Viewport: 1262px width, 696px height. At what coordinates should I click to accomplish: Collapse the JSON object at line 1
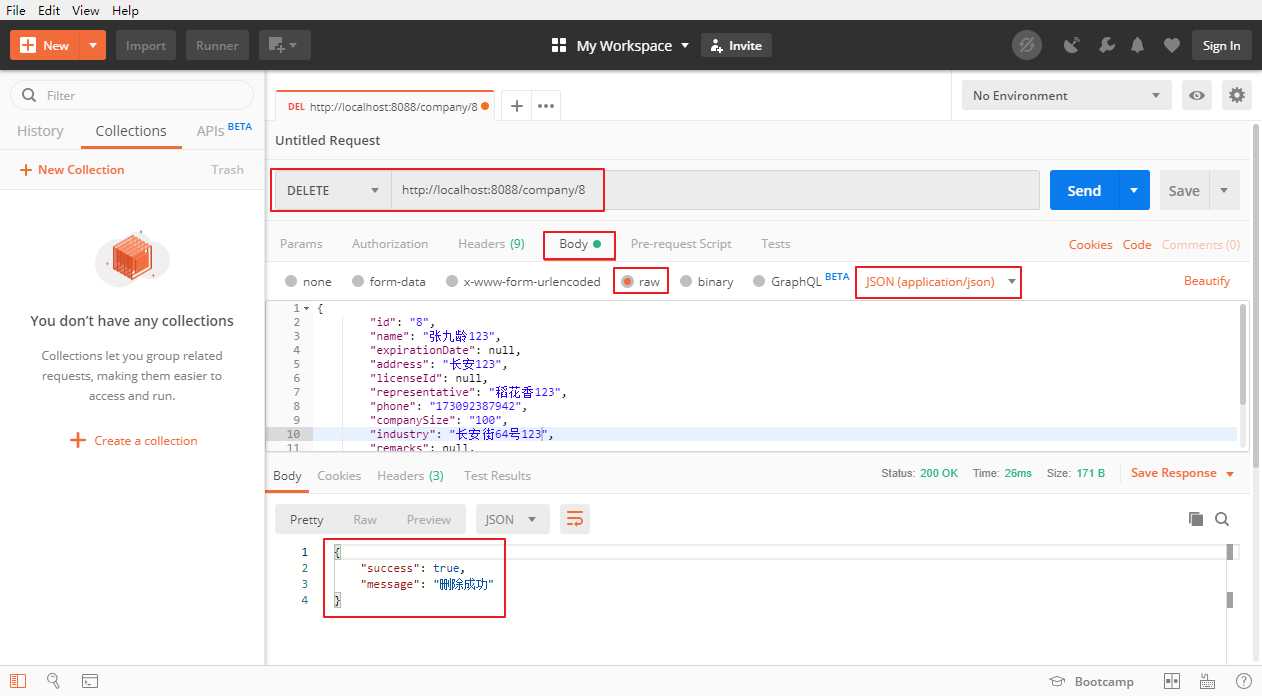[x=307, y=309]
